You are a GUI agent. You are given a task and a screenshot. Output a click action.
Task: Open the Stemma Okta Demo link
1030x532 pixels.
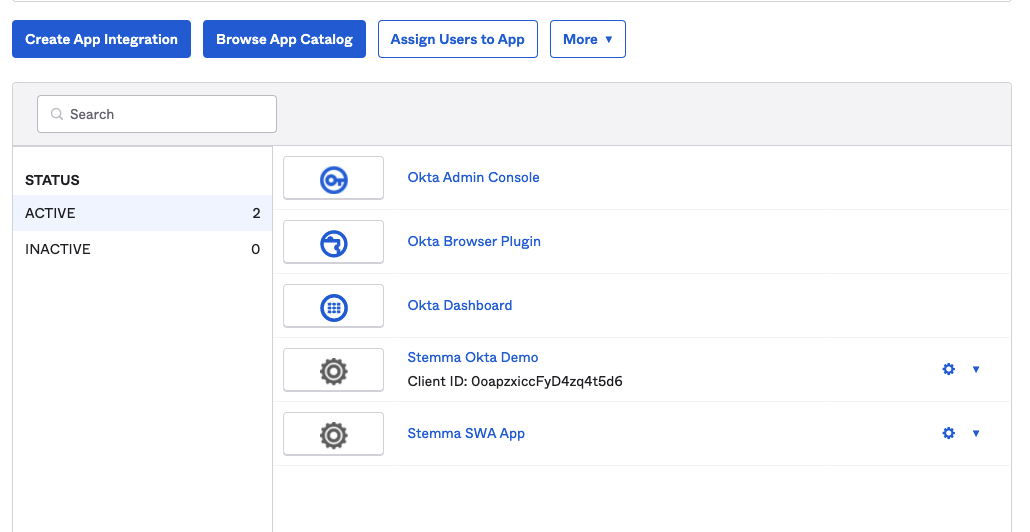pyautogui.click(x=473, y=357)
